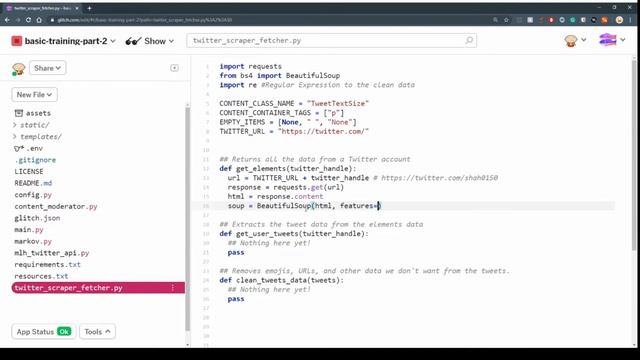Screen dimensions: 640x360
Task: Click the search magnifier icon
Action: (x=469, y=40)
